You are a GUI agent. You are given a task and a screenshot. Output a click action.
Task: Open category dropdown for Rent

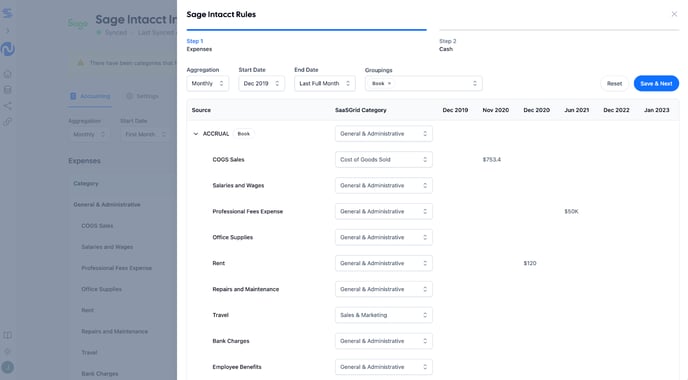383,263
